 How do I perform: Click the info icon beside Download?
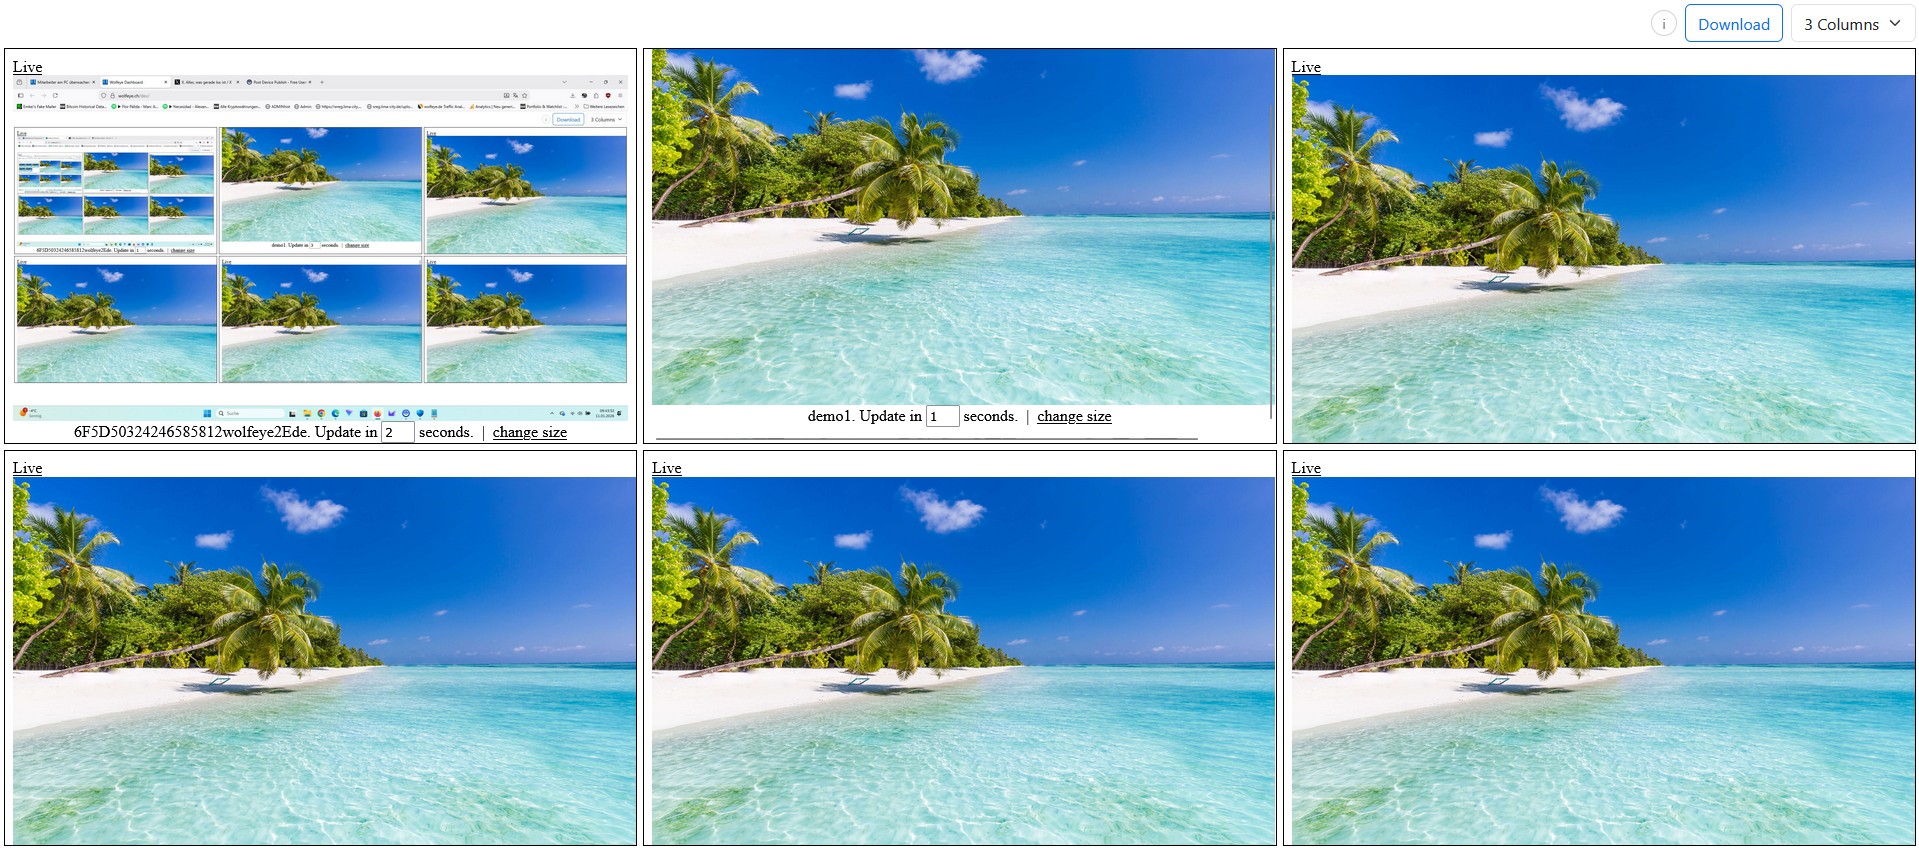coord(1663,24)
